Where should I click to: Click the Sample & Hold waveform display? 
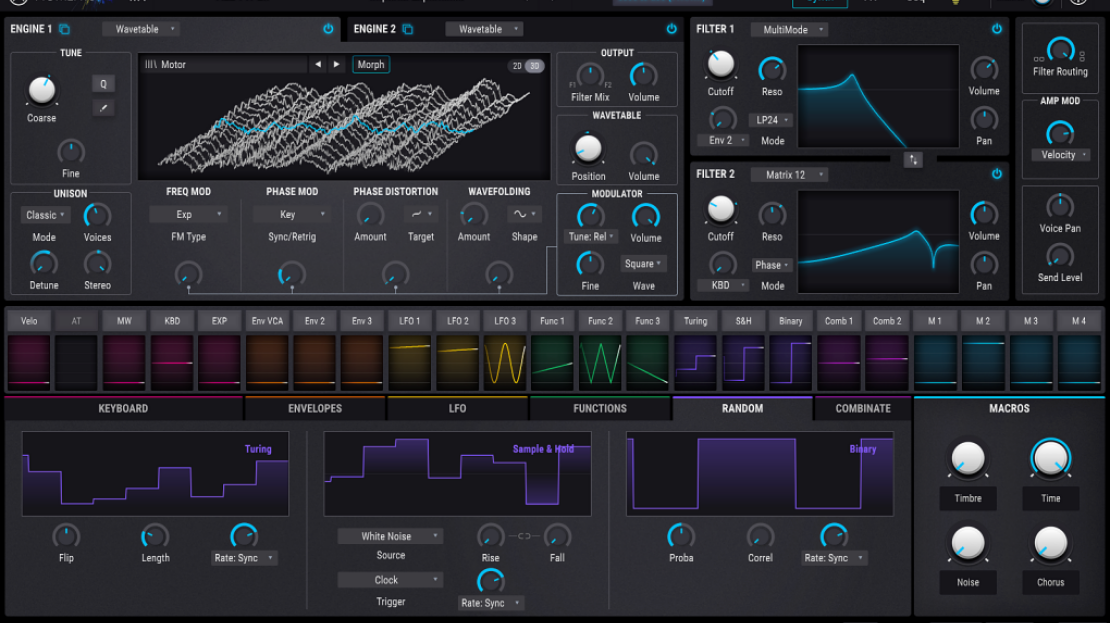click(x=457, y=474)
